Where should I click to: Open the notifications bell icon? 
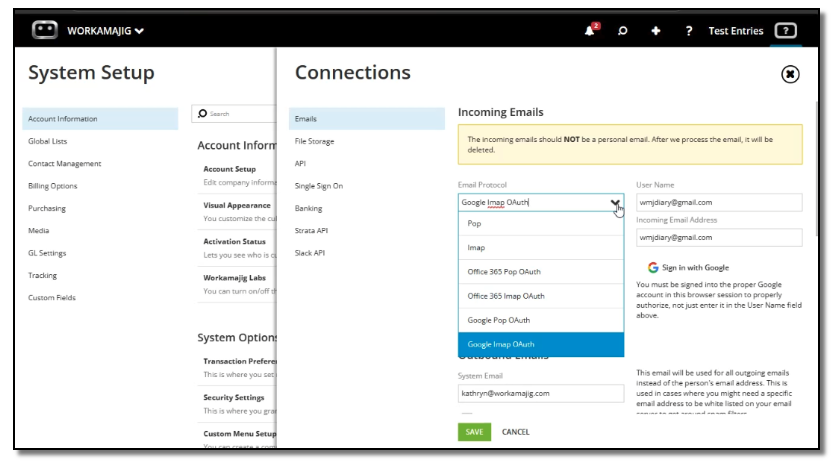(x=590, y=30)
